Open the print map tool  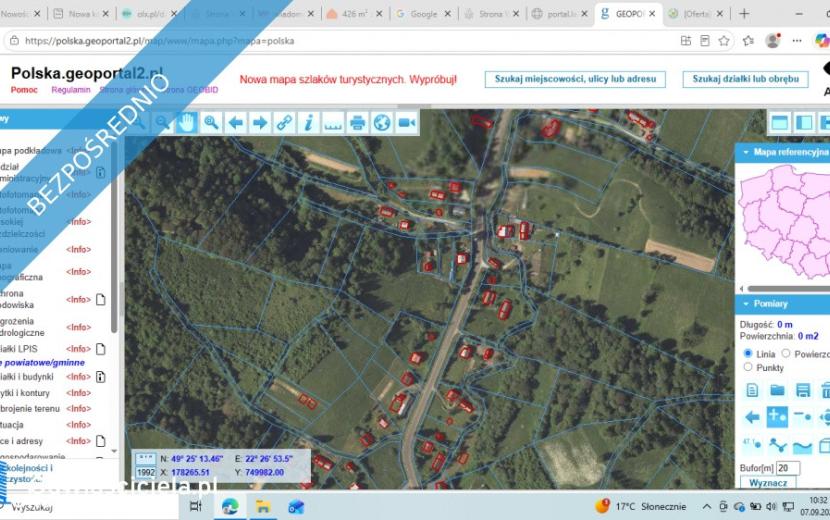[357, 123]
